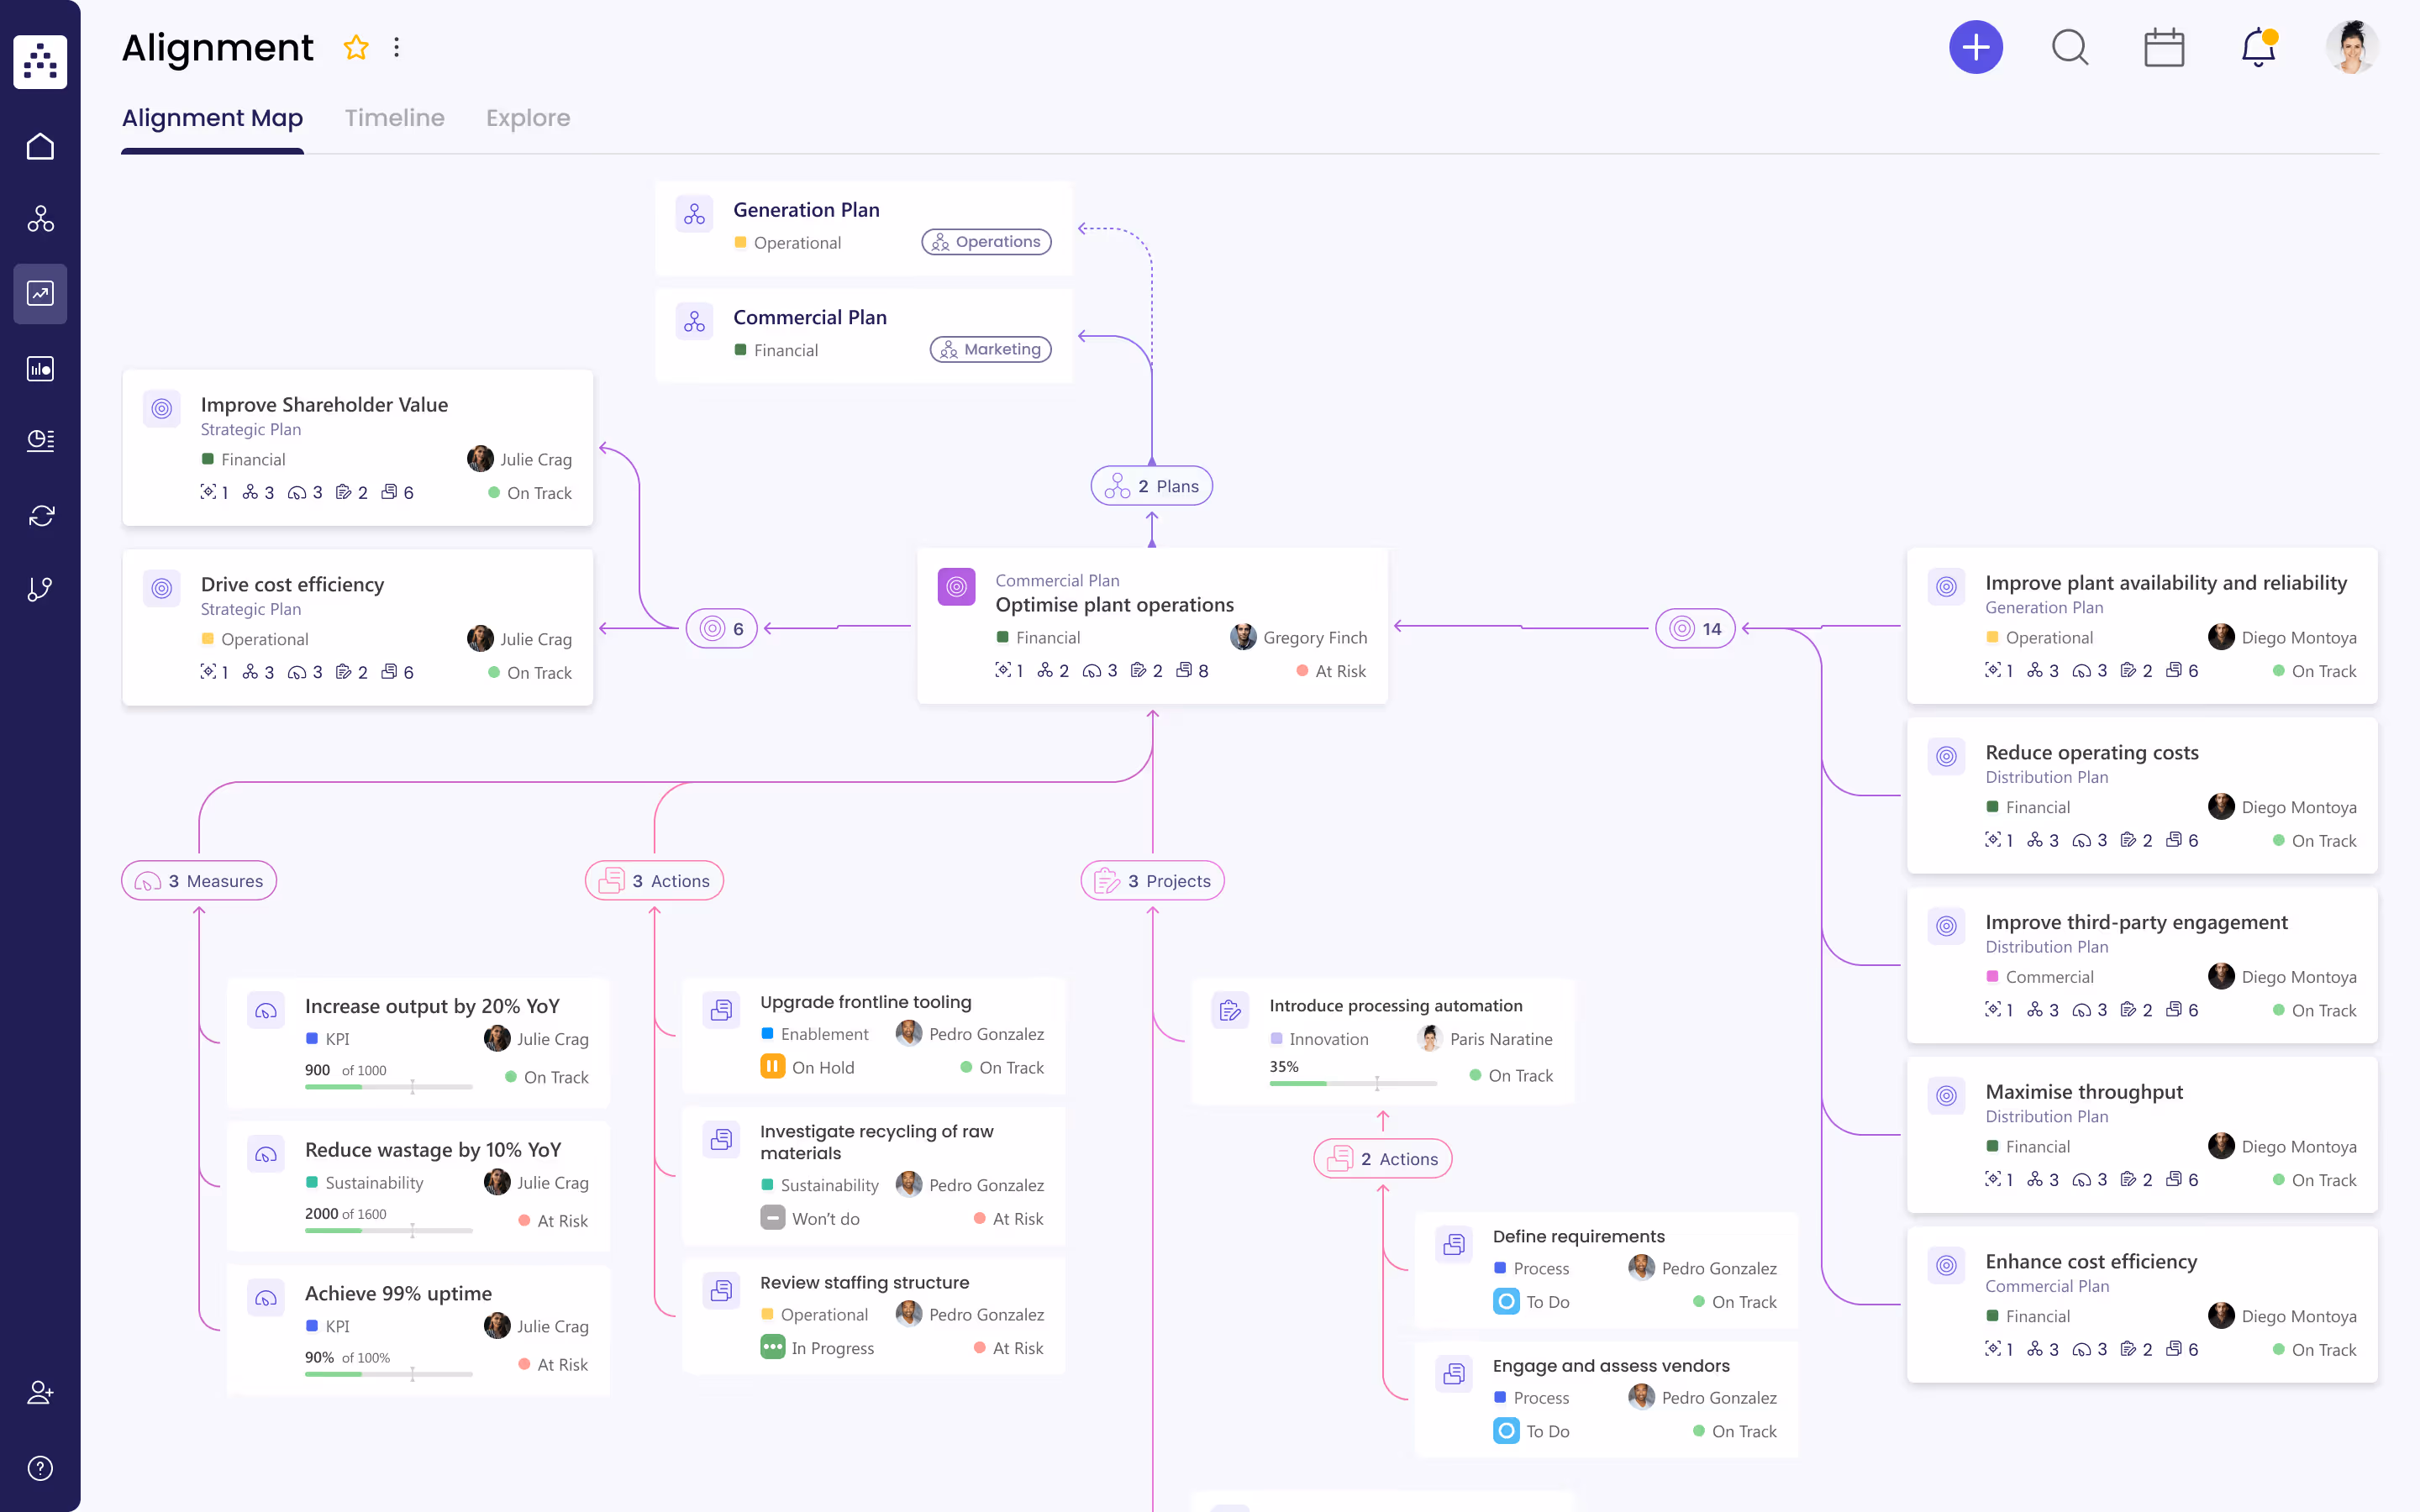2420x1512 pixels.
Task: Open the Home icon in the sidebar
Action: point(40,146)
